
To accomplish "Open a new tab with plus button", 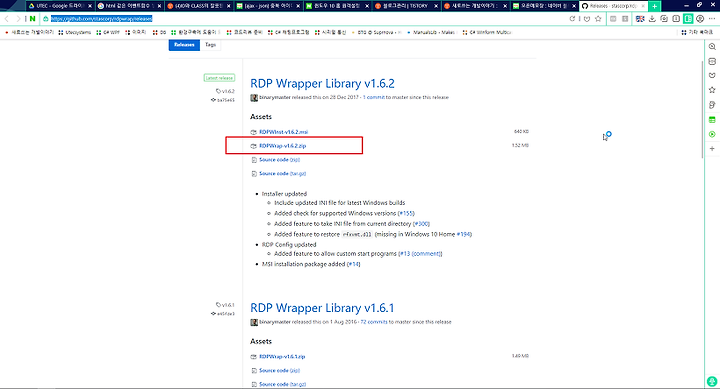I will point(654,6).
